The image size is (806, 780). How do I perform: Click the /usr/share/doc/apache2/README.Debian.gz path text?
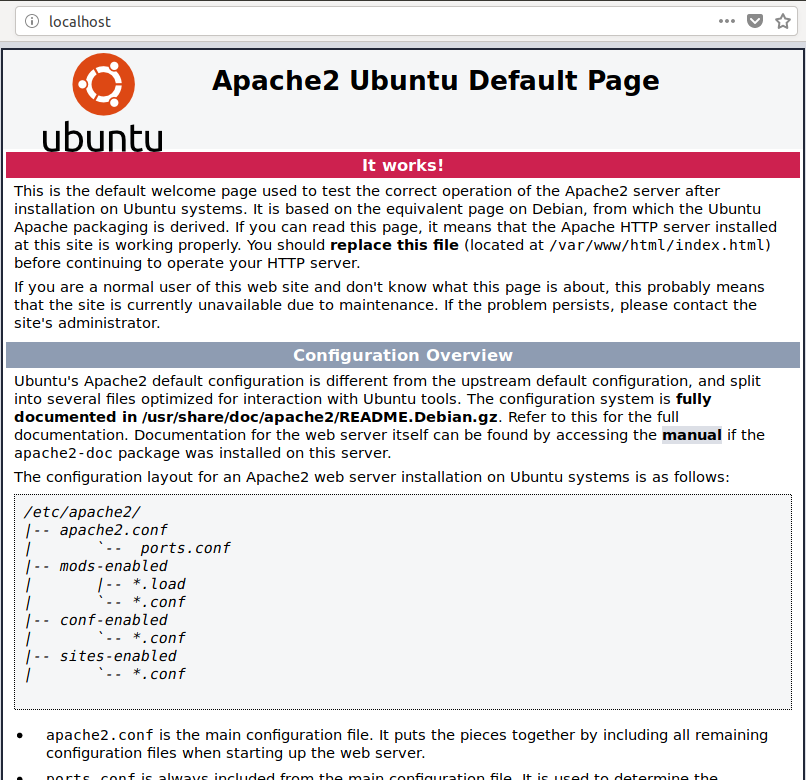319,417
